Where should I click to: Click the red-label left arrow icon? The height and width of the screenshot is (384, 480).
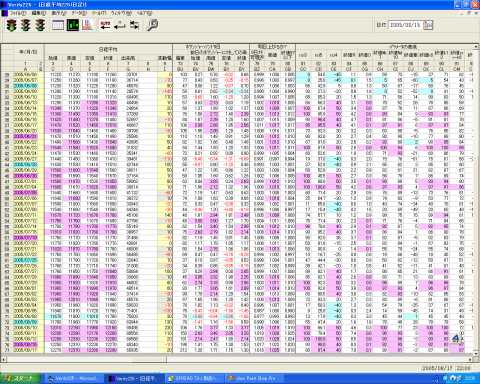pos(105,25)
